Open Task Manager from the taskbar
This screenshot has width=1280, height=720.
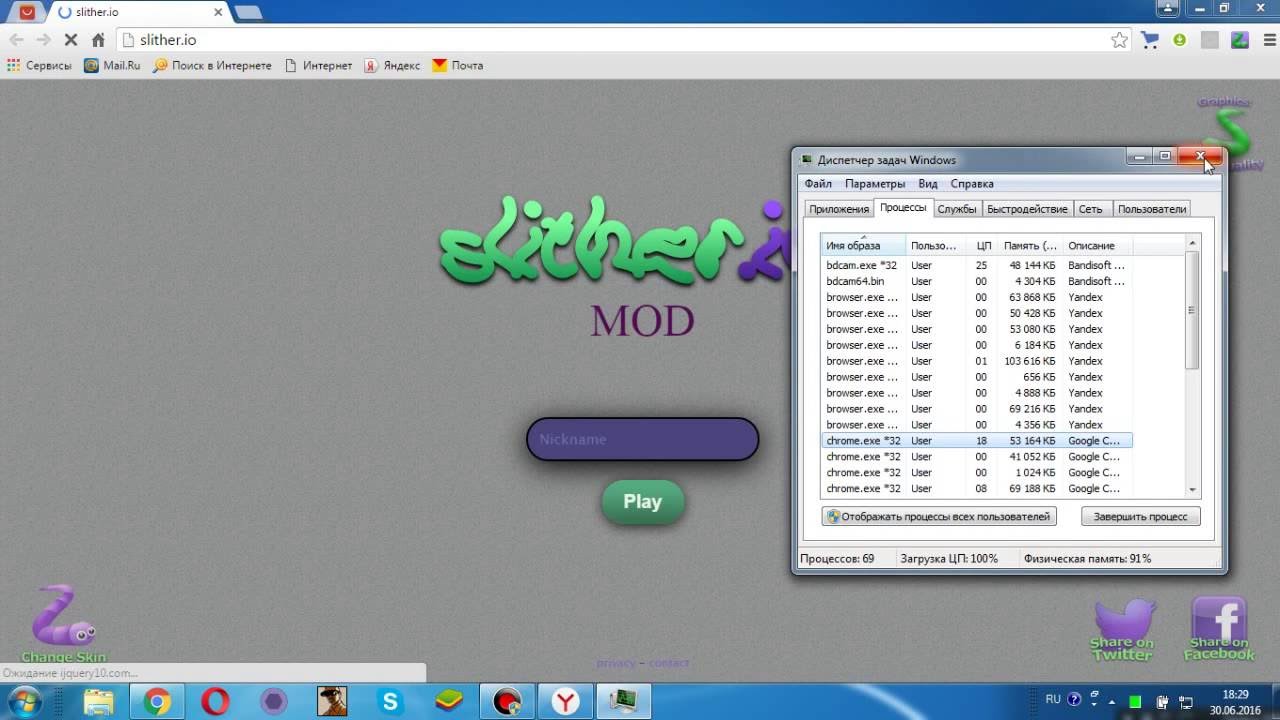[624, 702]
